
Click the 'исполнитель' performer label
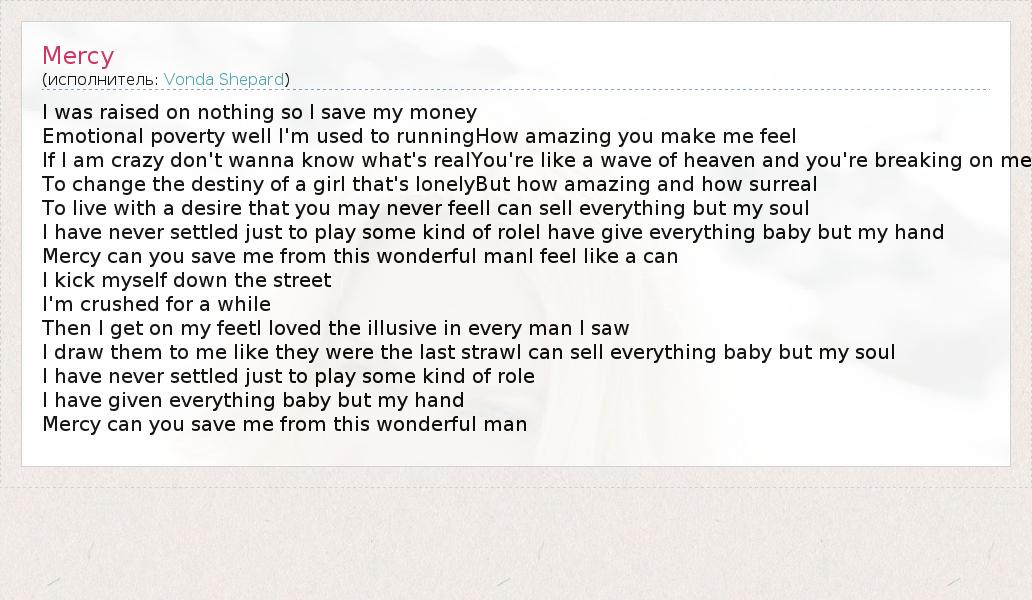tap(101, 79)
